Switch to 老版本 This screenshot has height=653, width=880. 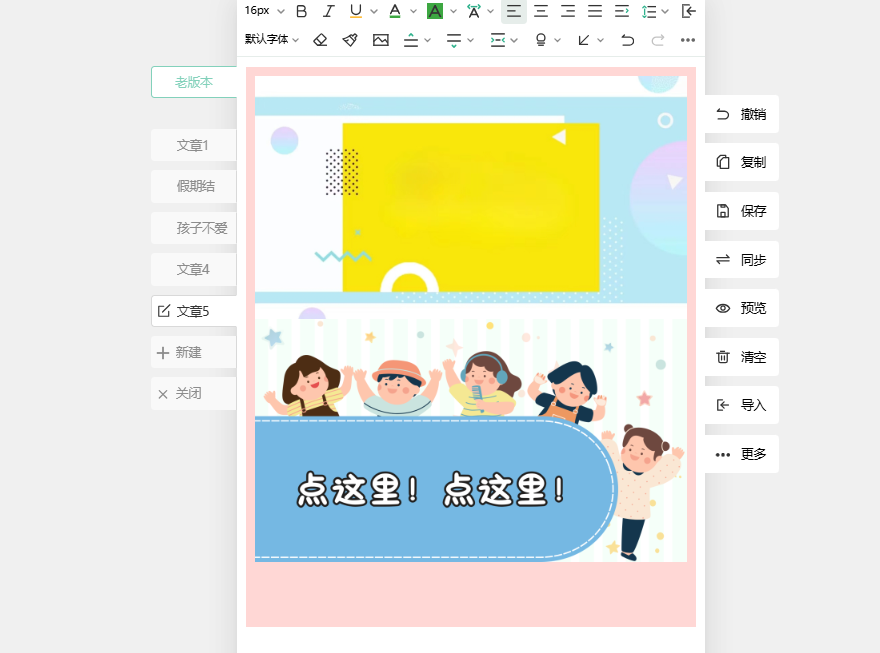[194, 82]
